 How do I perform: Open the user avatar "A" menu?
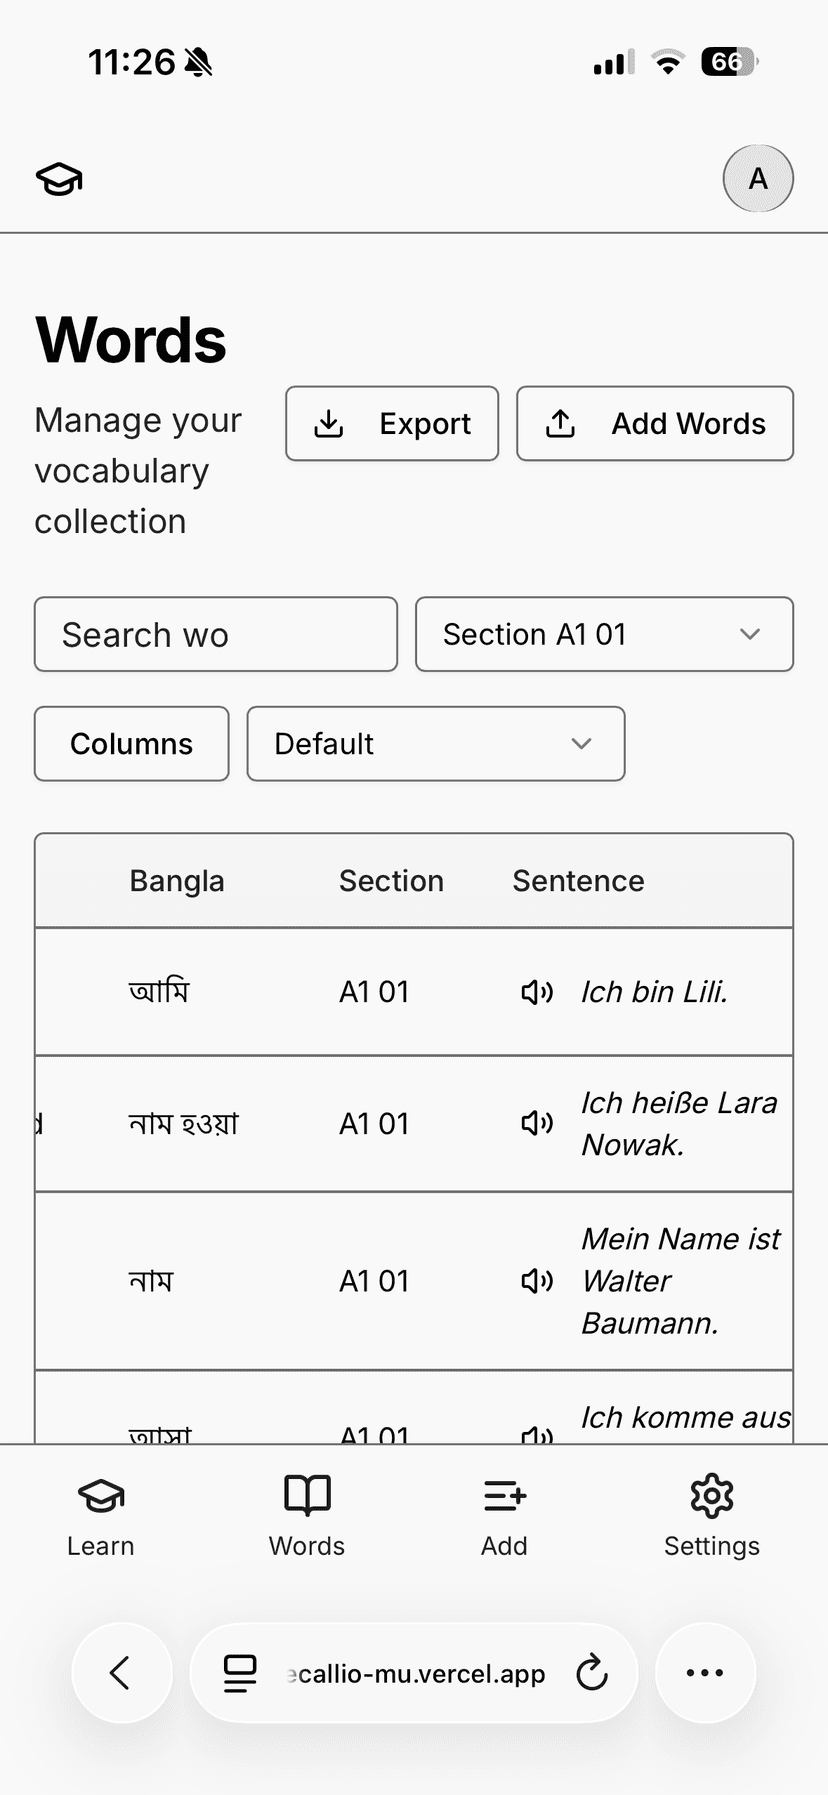tap(758, 179)
